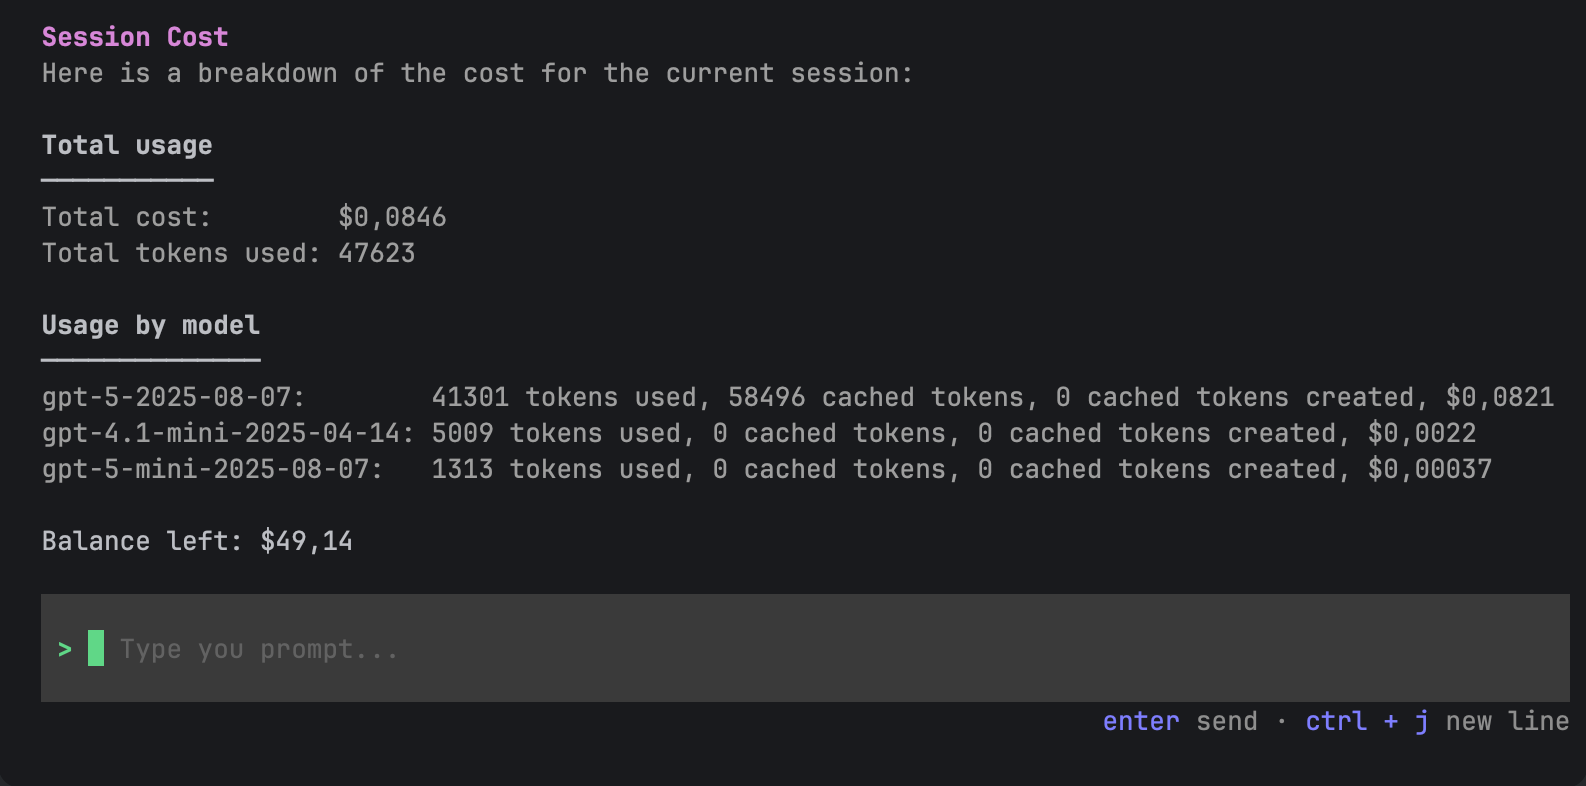
Task: Click the Balance left amount $49,14
Action: 304,541
